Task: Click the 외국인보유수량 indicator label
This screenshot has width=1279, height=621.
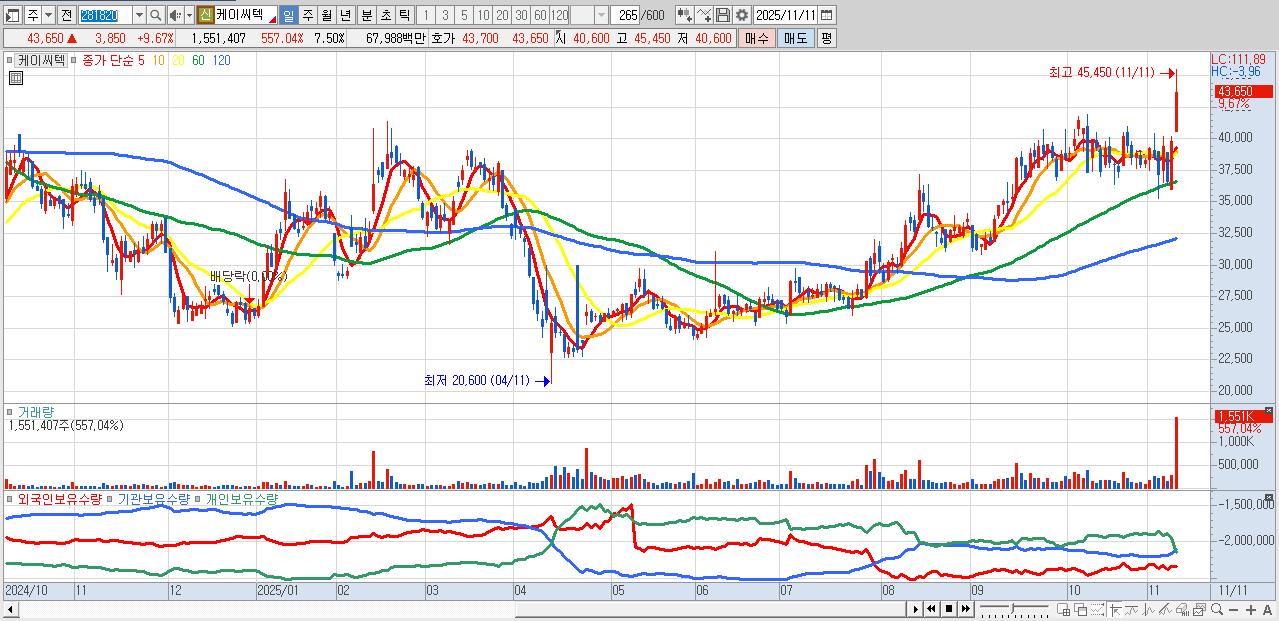Action: pos(60,498)
